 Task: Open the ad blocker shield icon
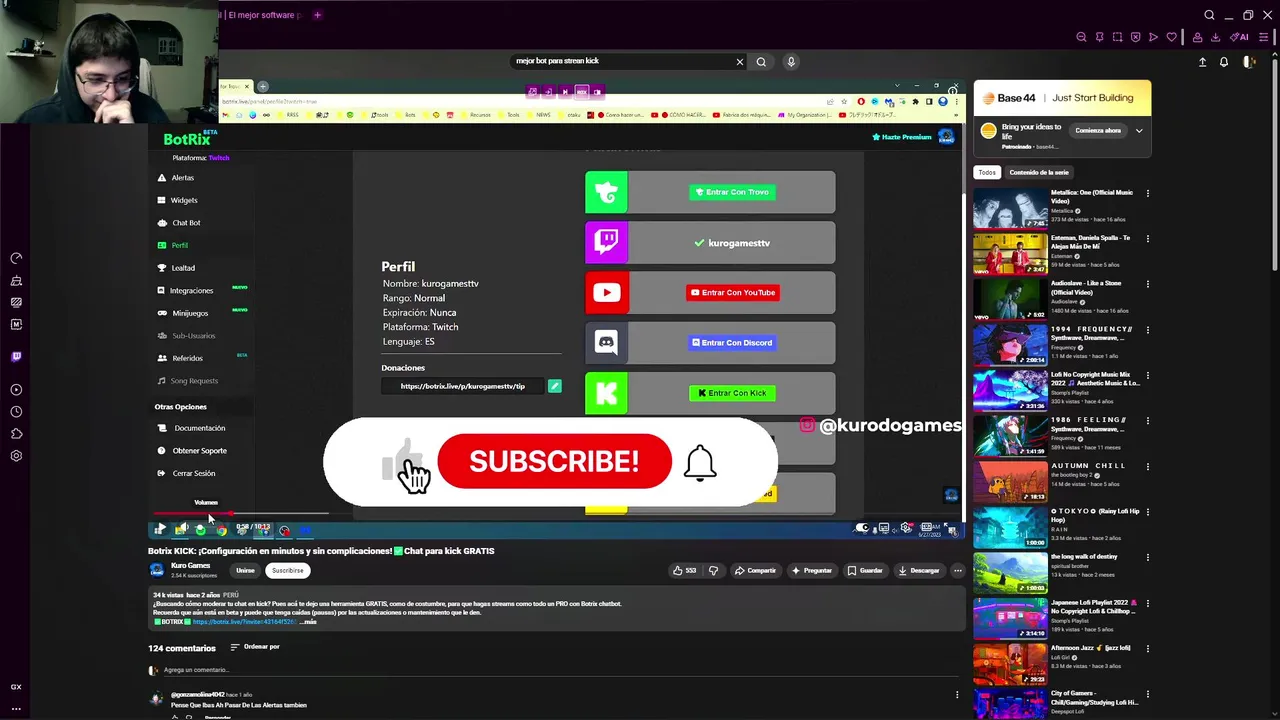click(1135, 37)
